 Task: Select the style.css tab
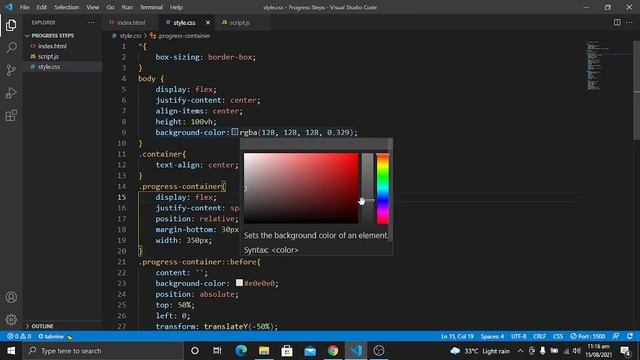[x=184, y=22]
